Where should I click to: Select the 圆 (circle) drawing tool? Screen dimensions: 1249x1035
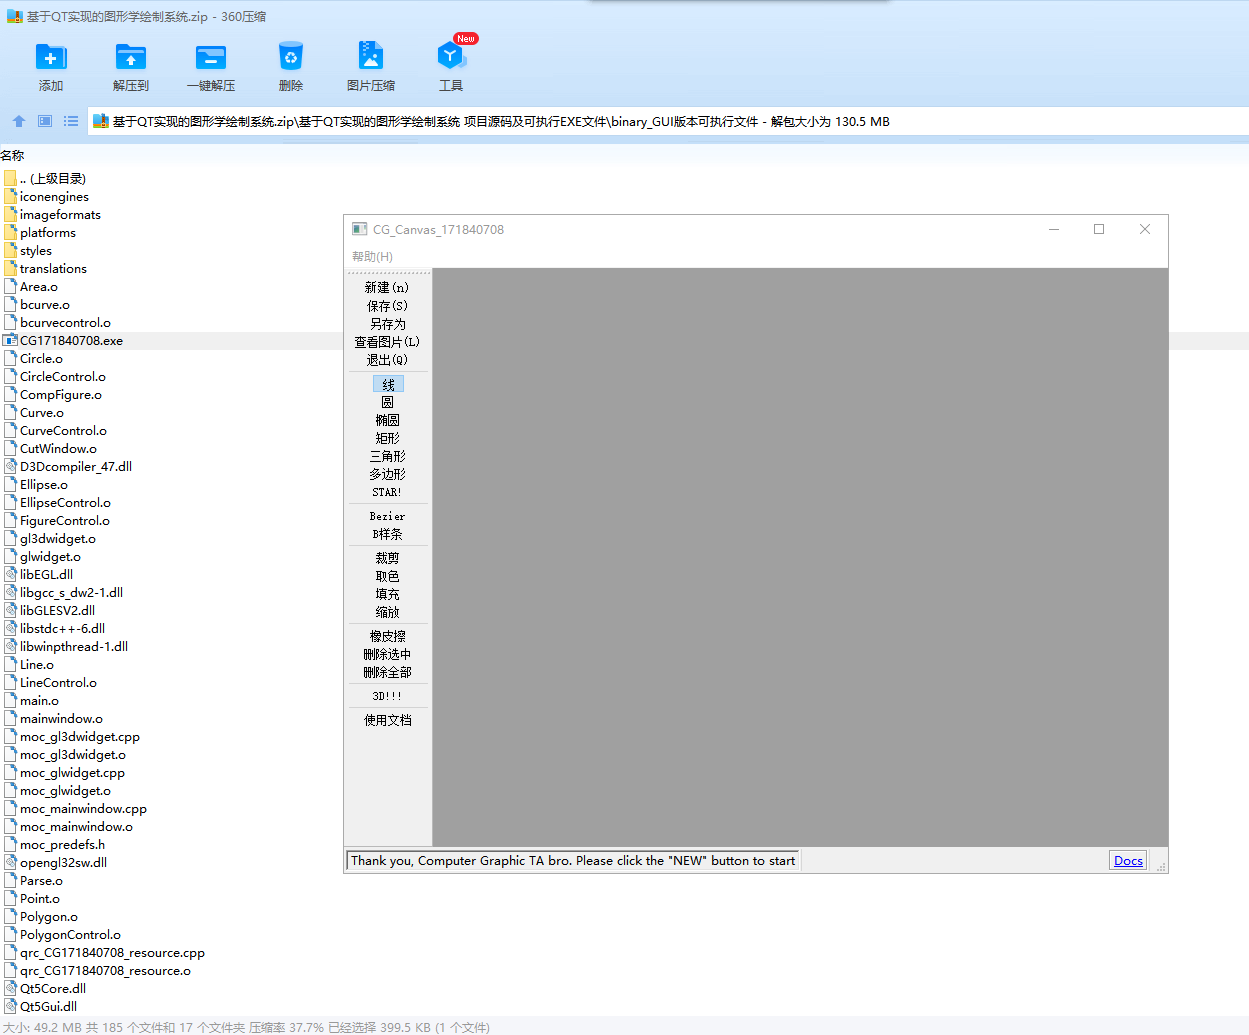pos(387,402)
